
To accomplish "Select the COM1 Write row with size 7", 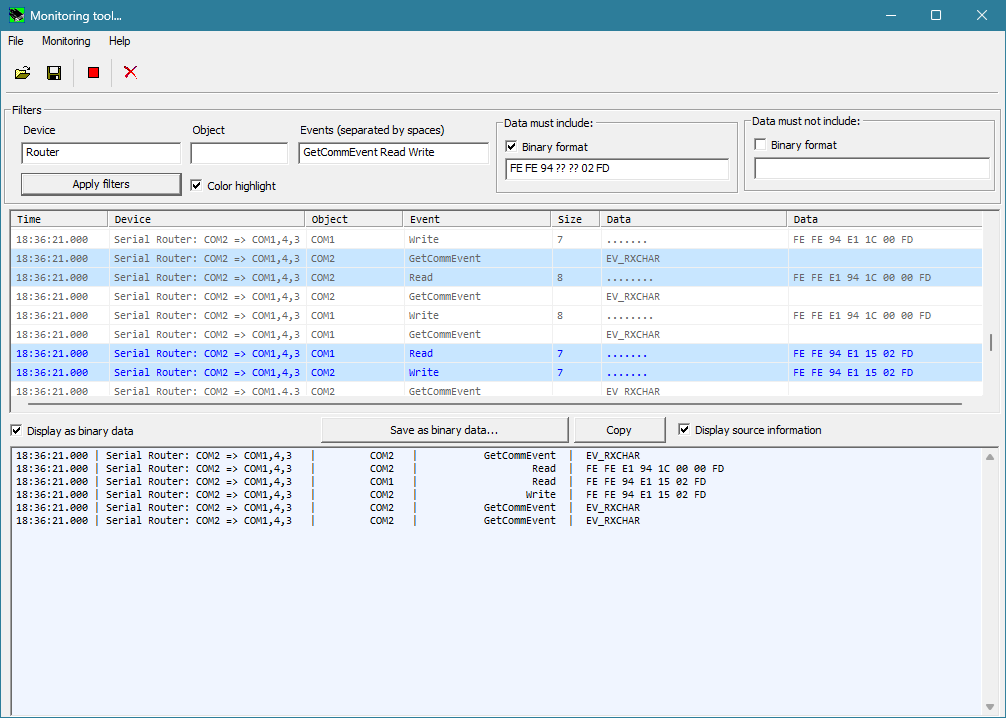I will (x=497, y=239).
